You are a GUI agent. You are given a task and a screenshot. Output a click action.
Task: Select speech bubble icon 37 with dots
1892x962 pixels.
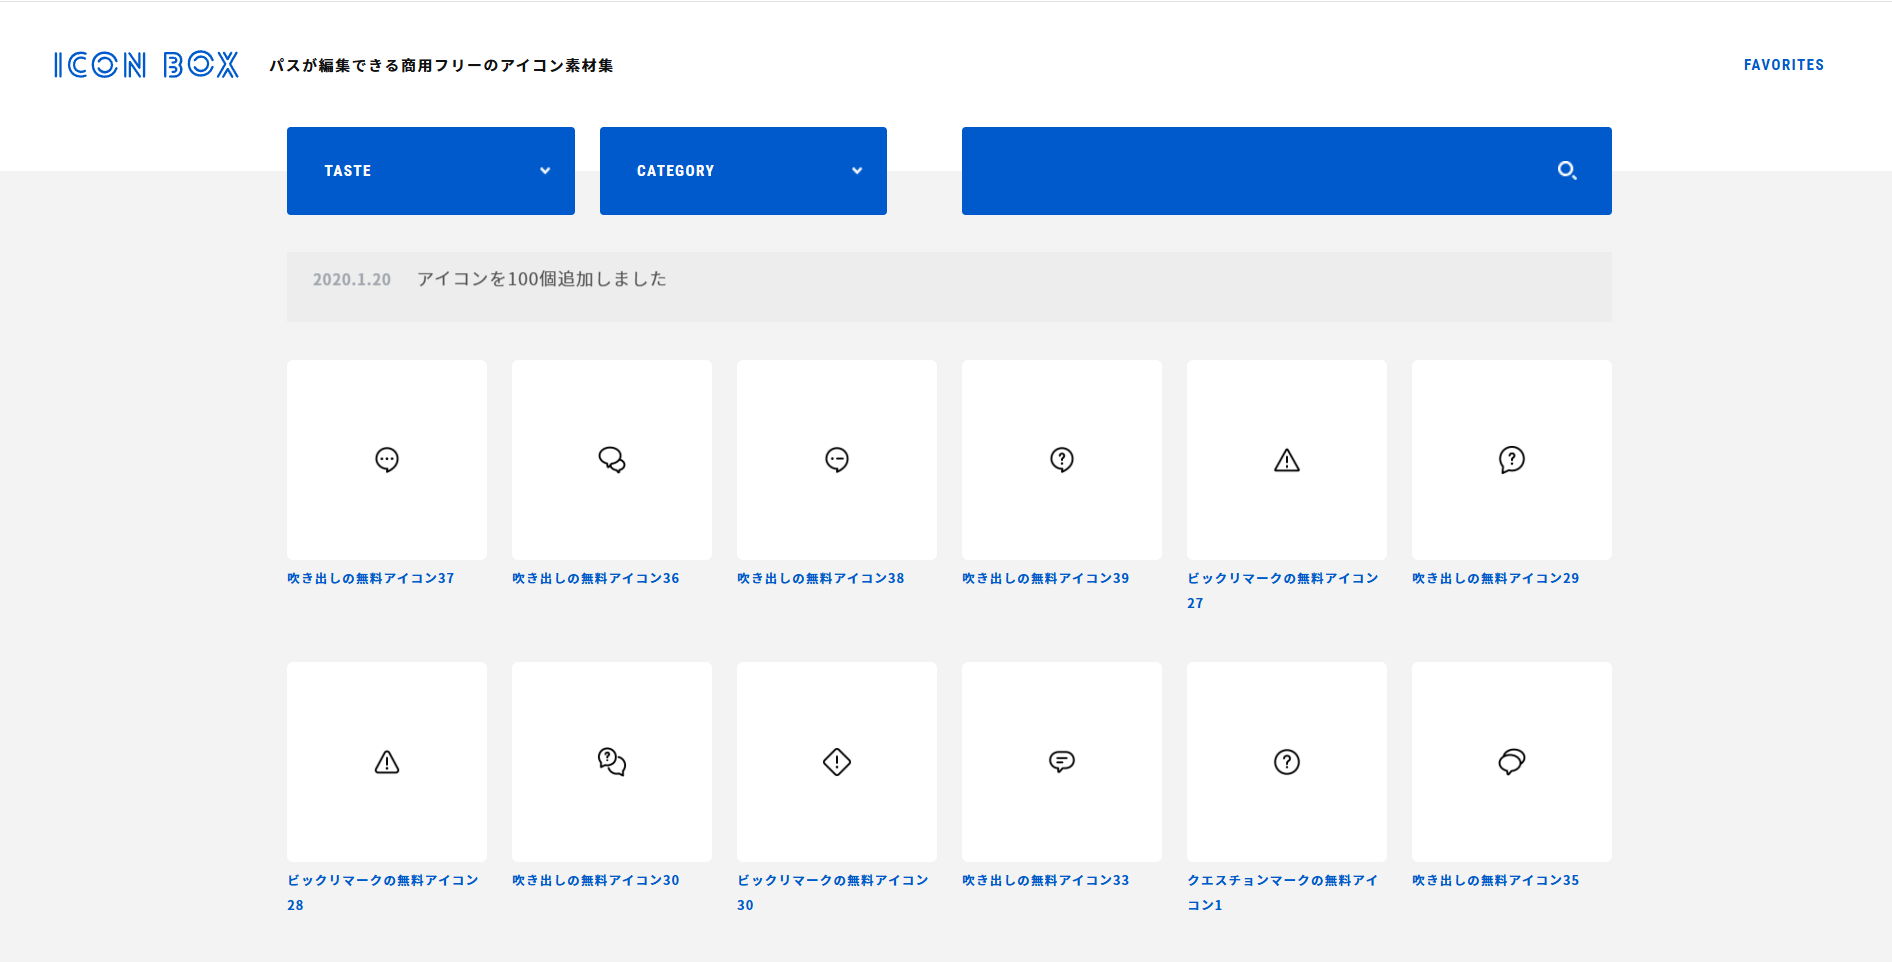pyautogui.click(x=387, y=460)
